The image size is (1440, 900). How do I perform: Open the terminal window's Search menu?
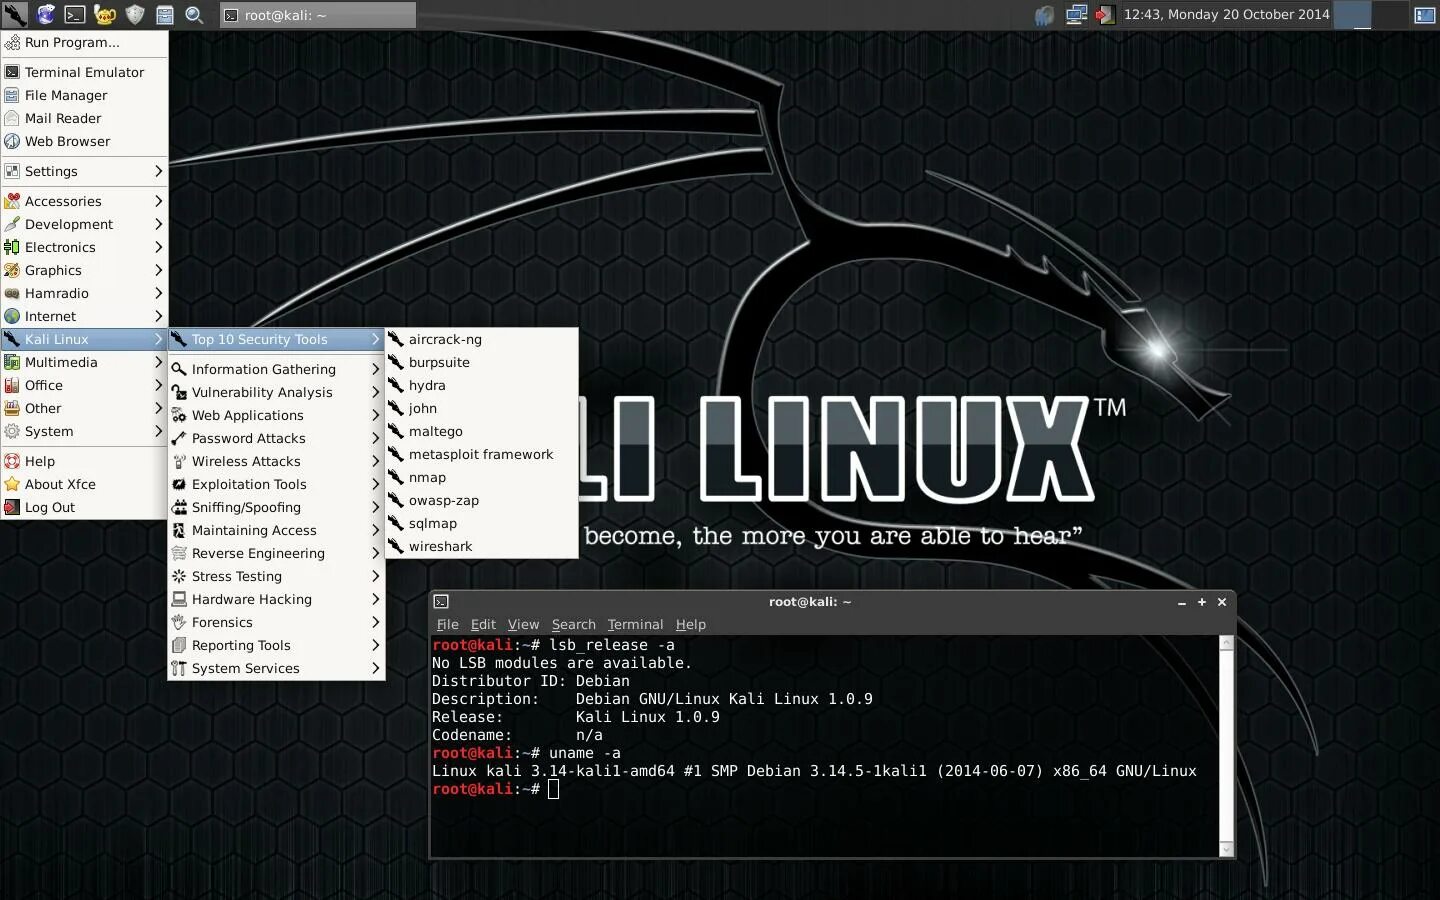(x=573, y=624)
